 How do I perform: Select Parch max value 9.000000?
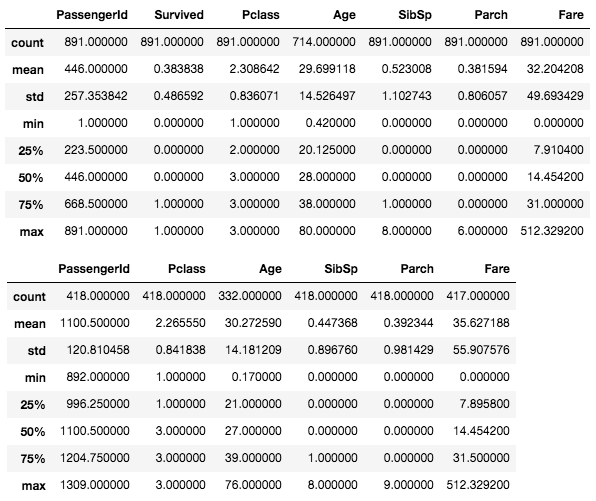click(408, 485)
